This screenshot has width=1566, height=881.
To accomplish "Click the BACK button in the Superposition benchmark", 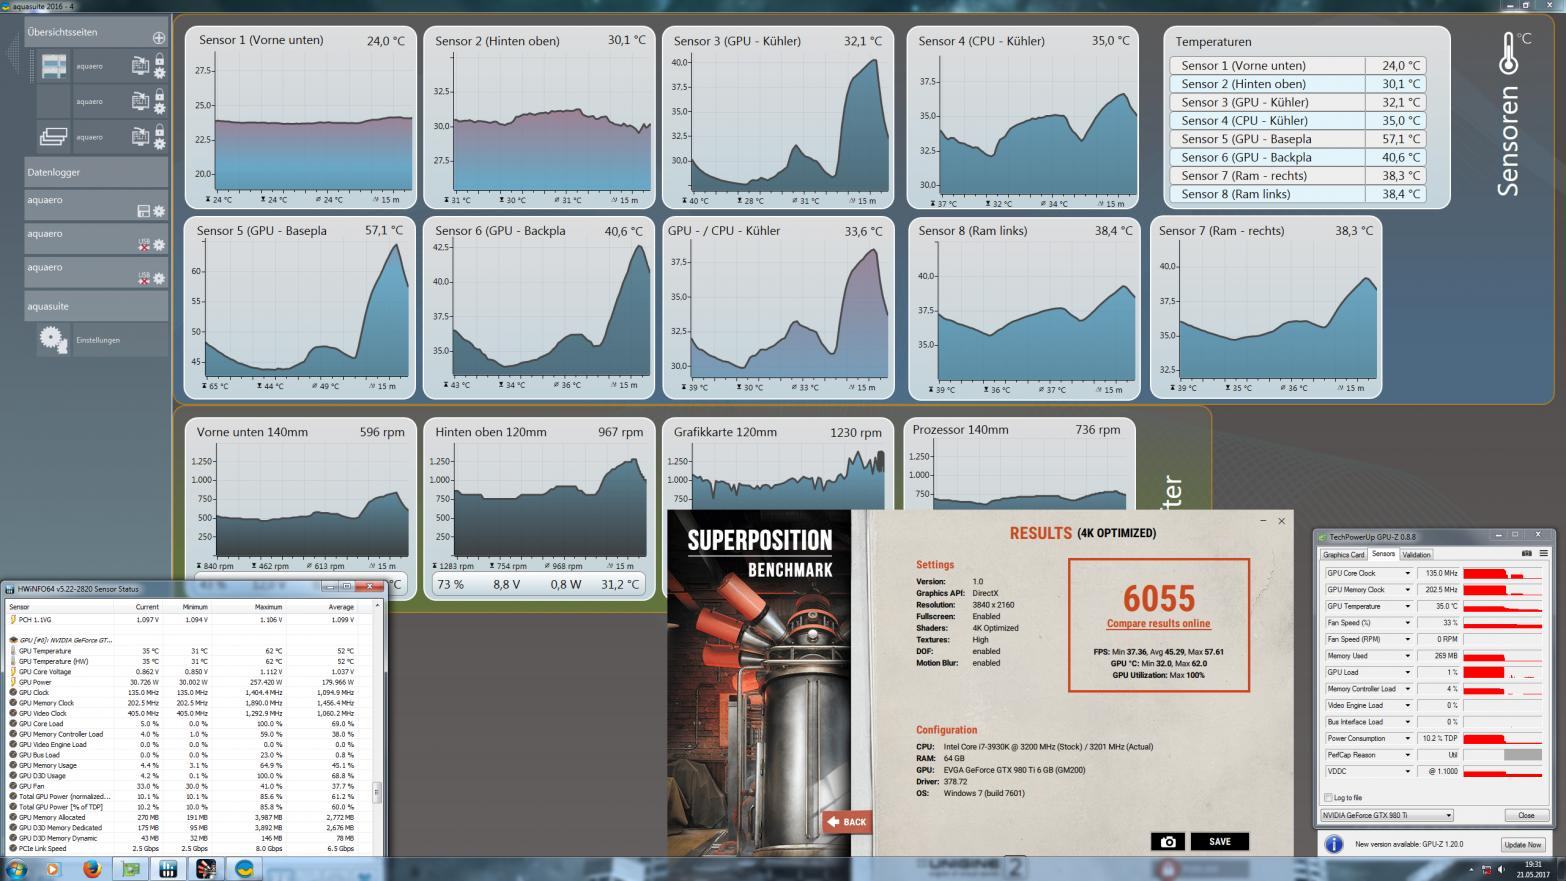I will point(846,822).
